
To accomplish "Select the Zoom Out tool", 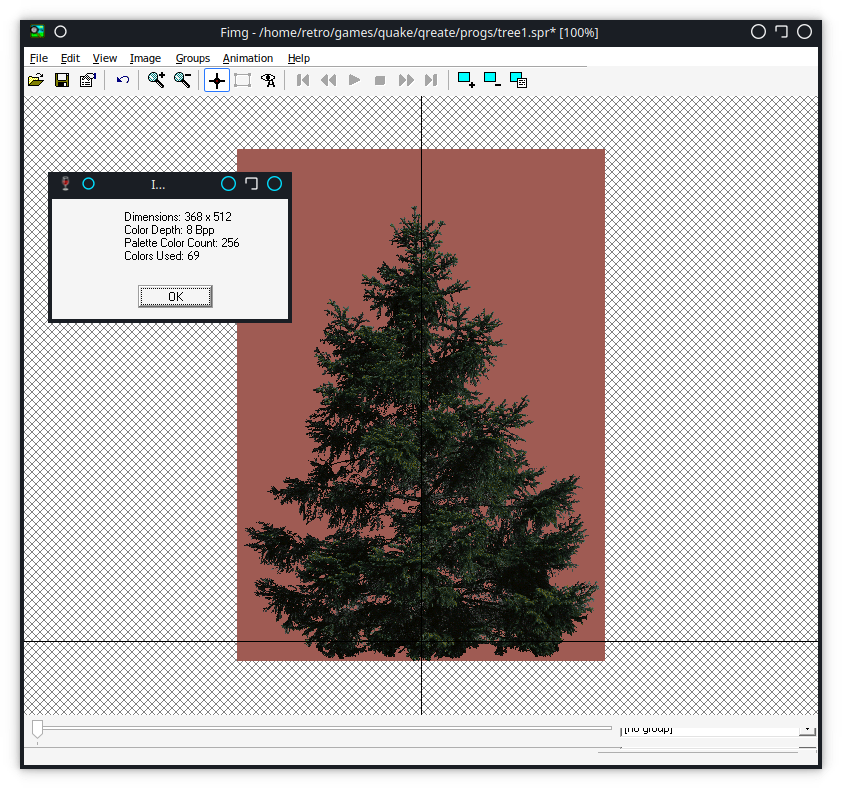I will (x=183, y=80).
